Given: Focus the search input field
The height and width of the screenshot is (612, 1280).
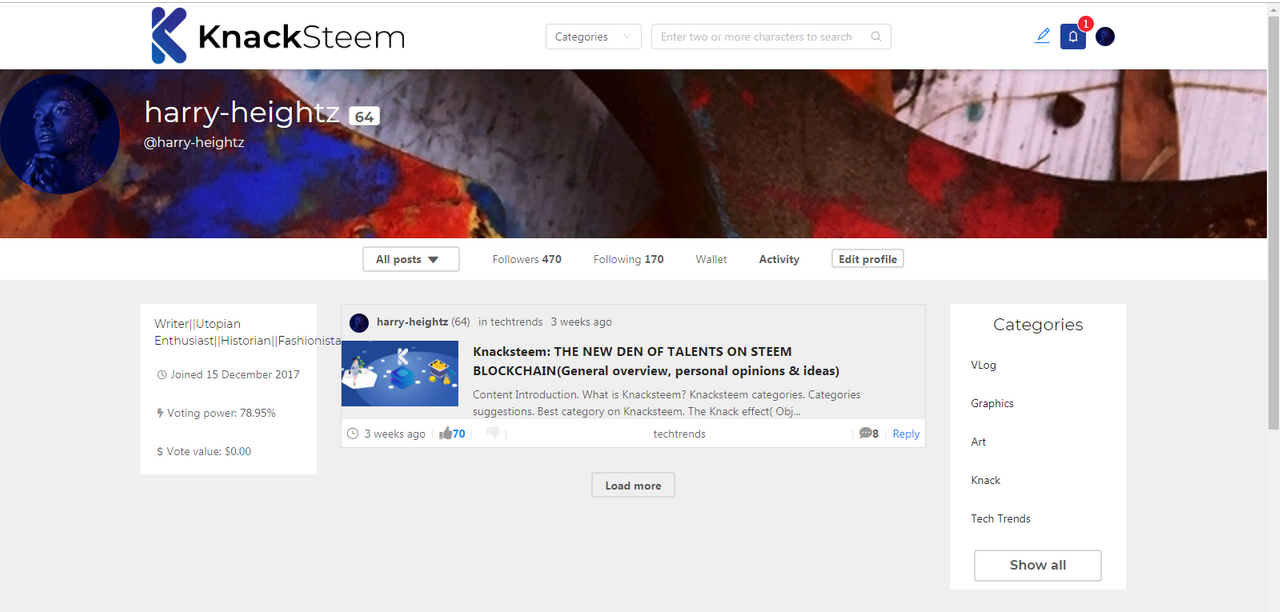Looking at the screenshot, I should 771,37.
